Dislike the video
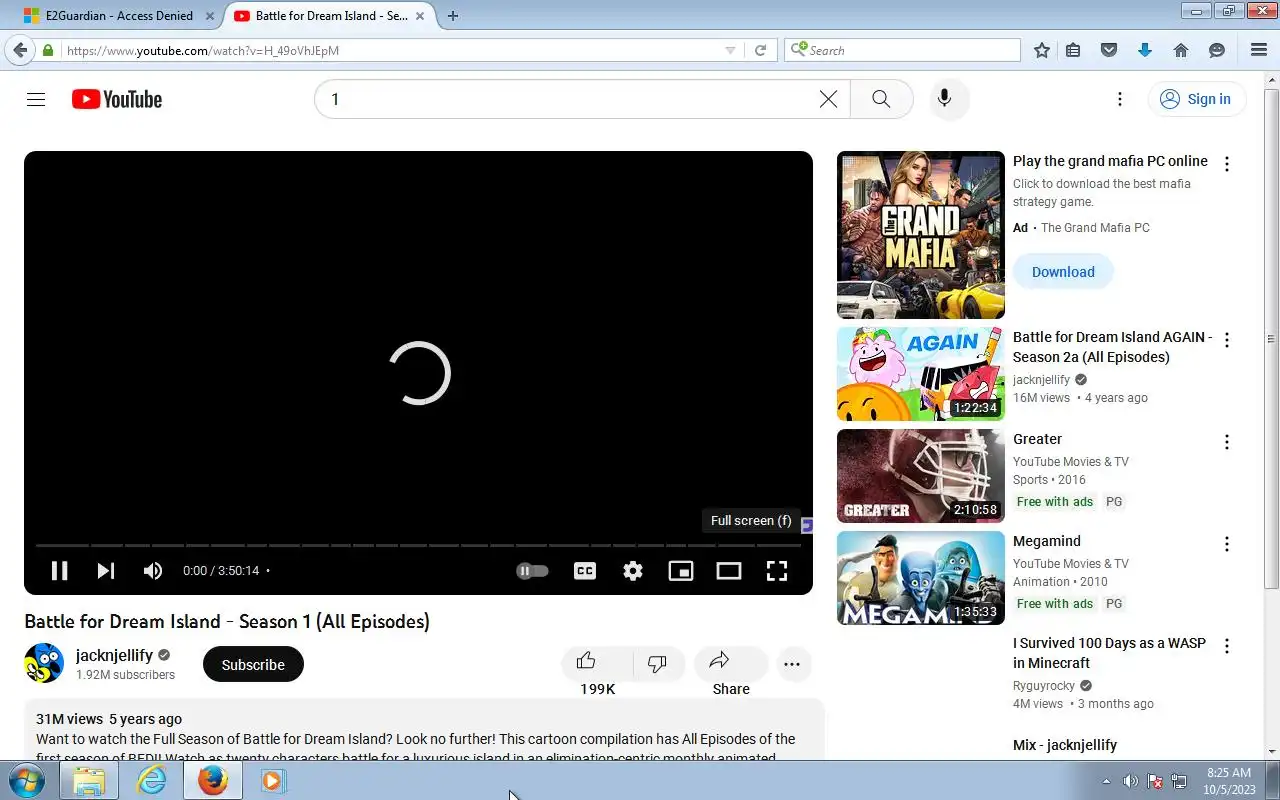Viewport: 1280px width, 800px height. point(657,664)
